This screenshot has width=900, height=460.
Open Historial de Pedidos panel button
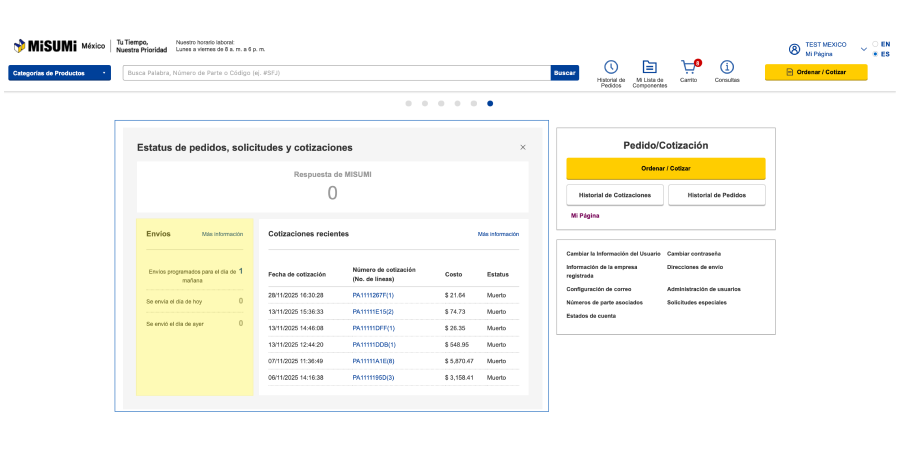point(716,195)
